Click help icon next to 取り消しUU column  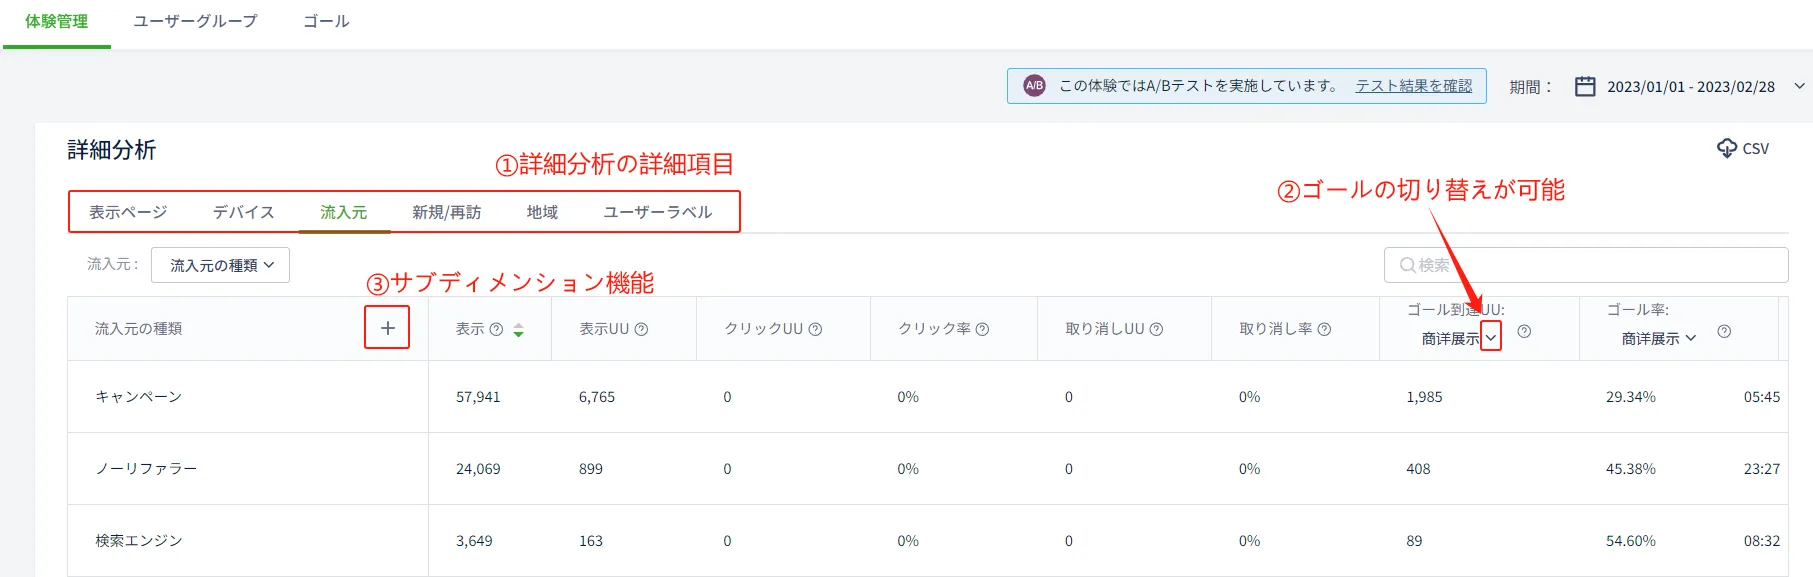[1156, 329]
